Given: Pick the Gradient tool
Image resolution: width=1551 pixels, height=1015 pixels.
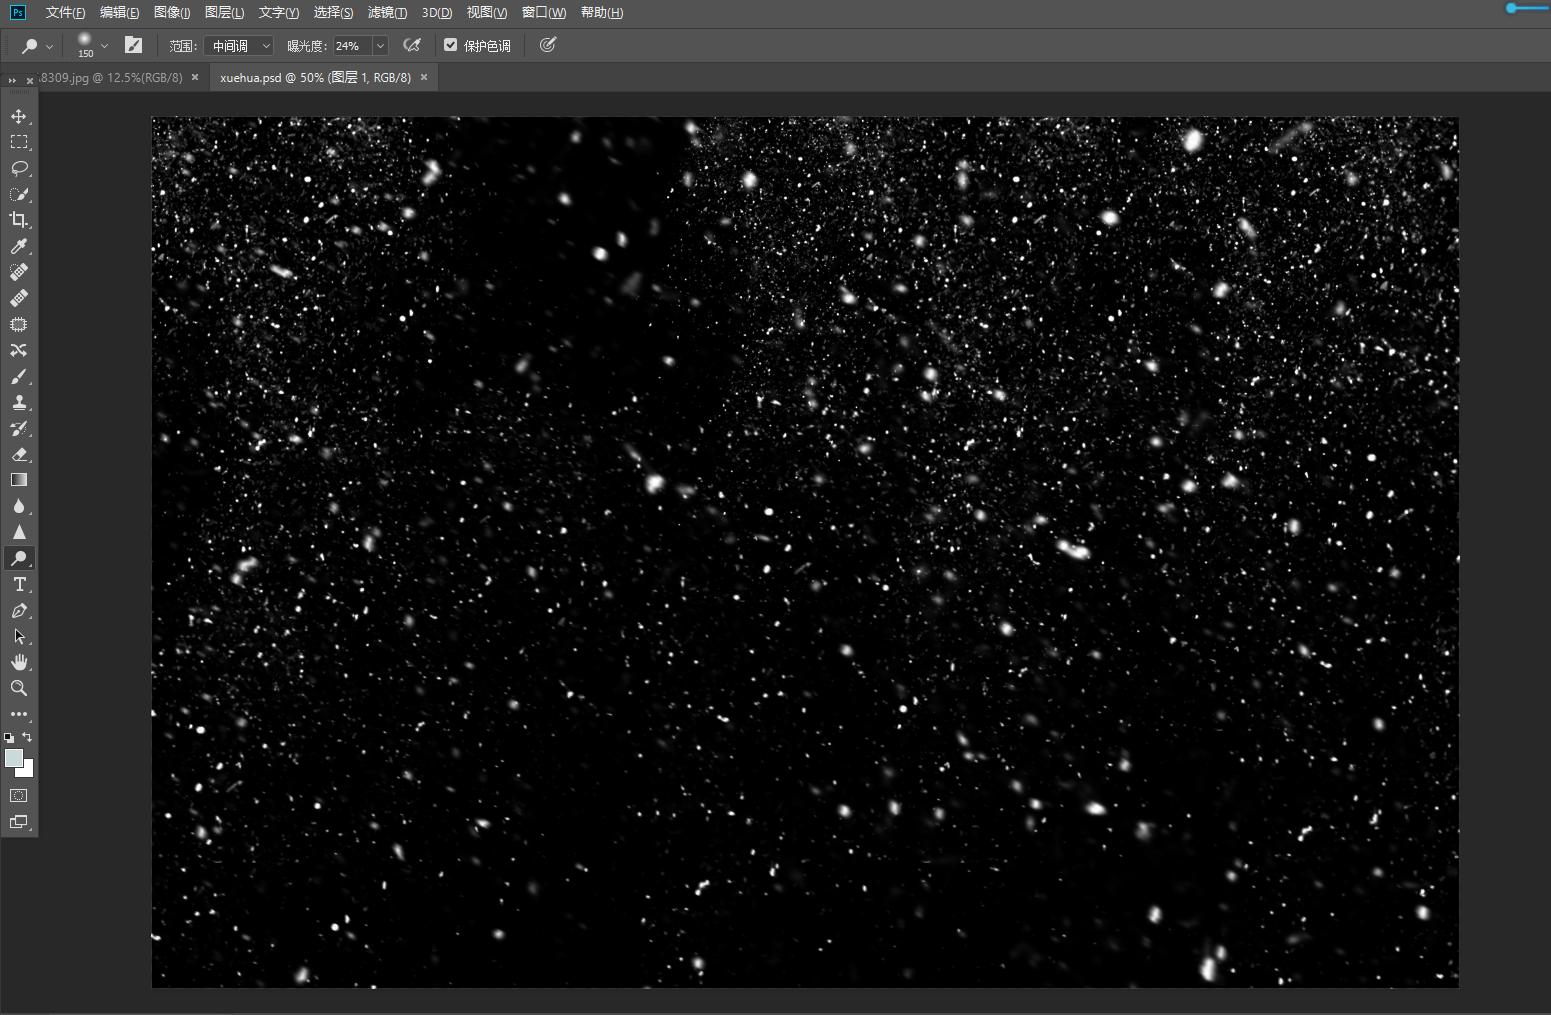Looking at the screenshot, I should [x=19, y=480].
